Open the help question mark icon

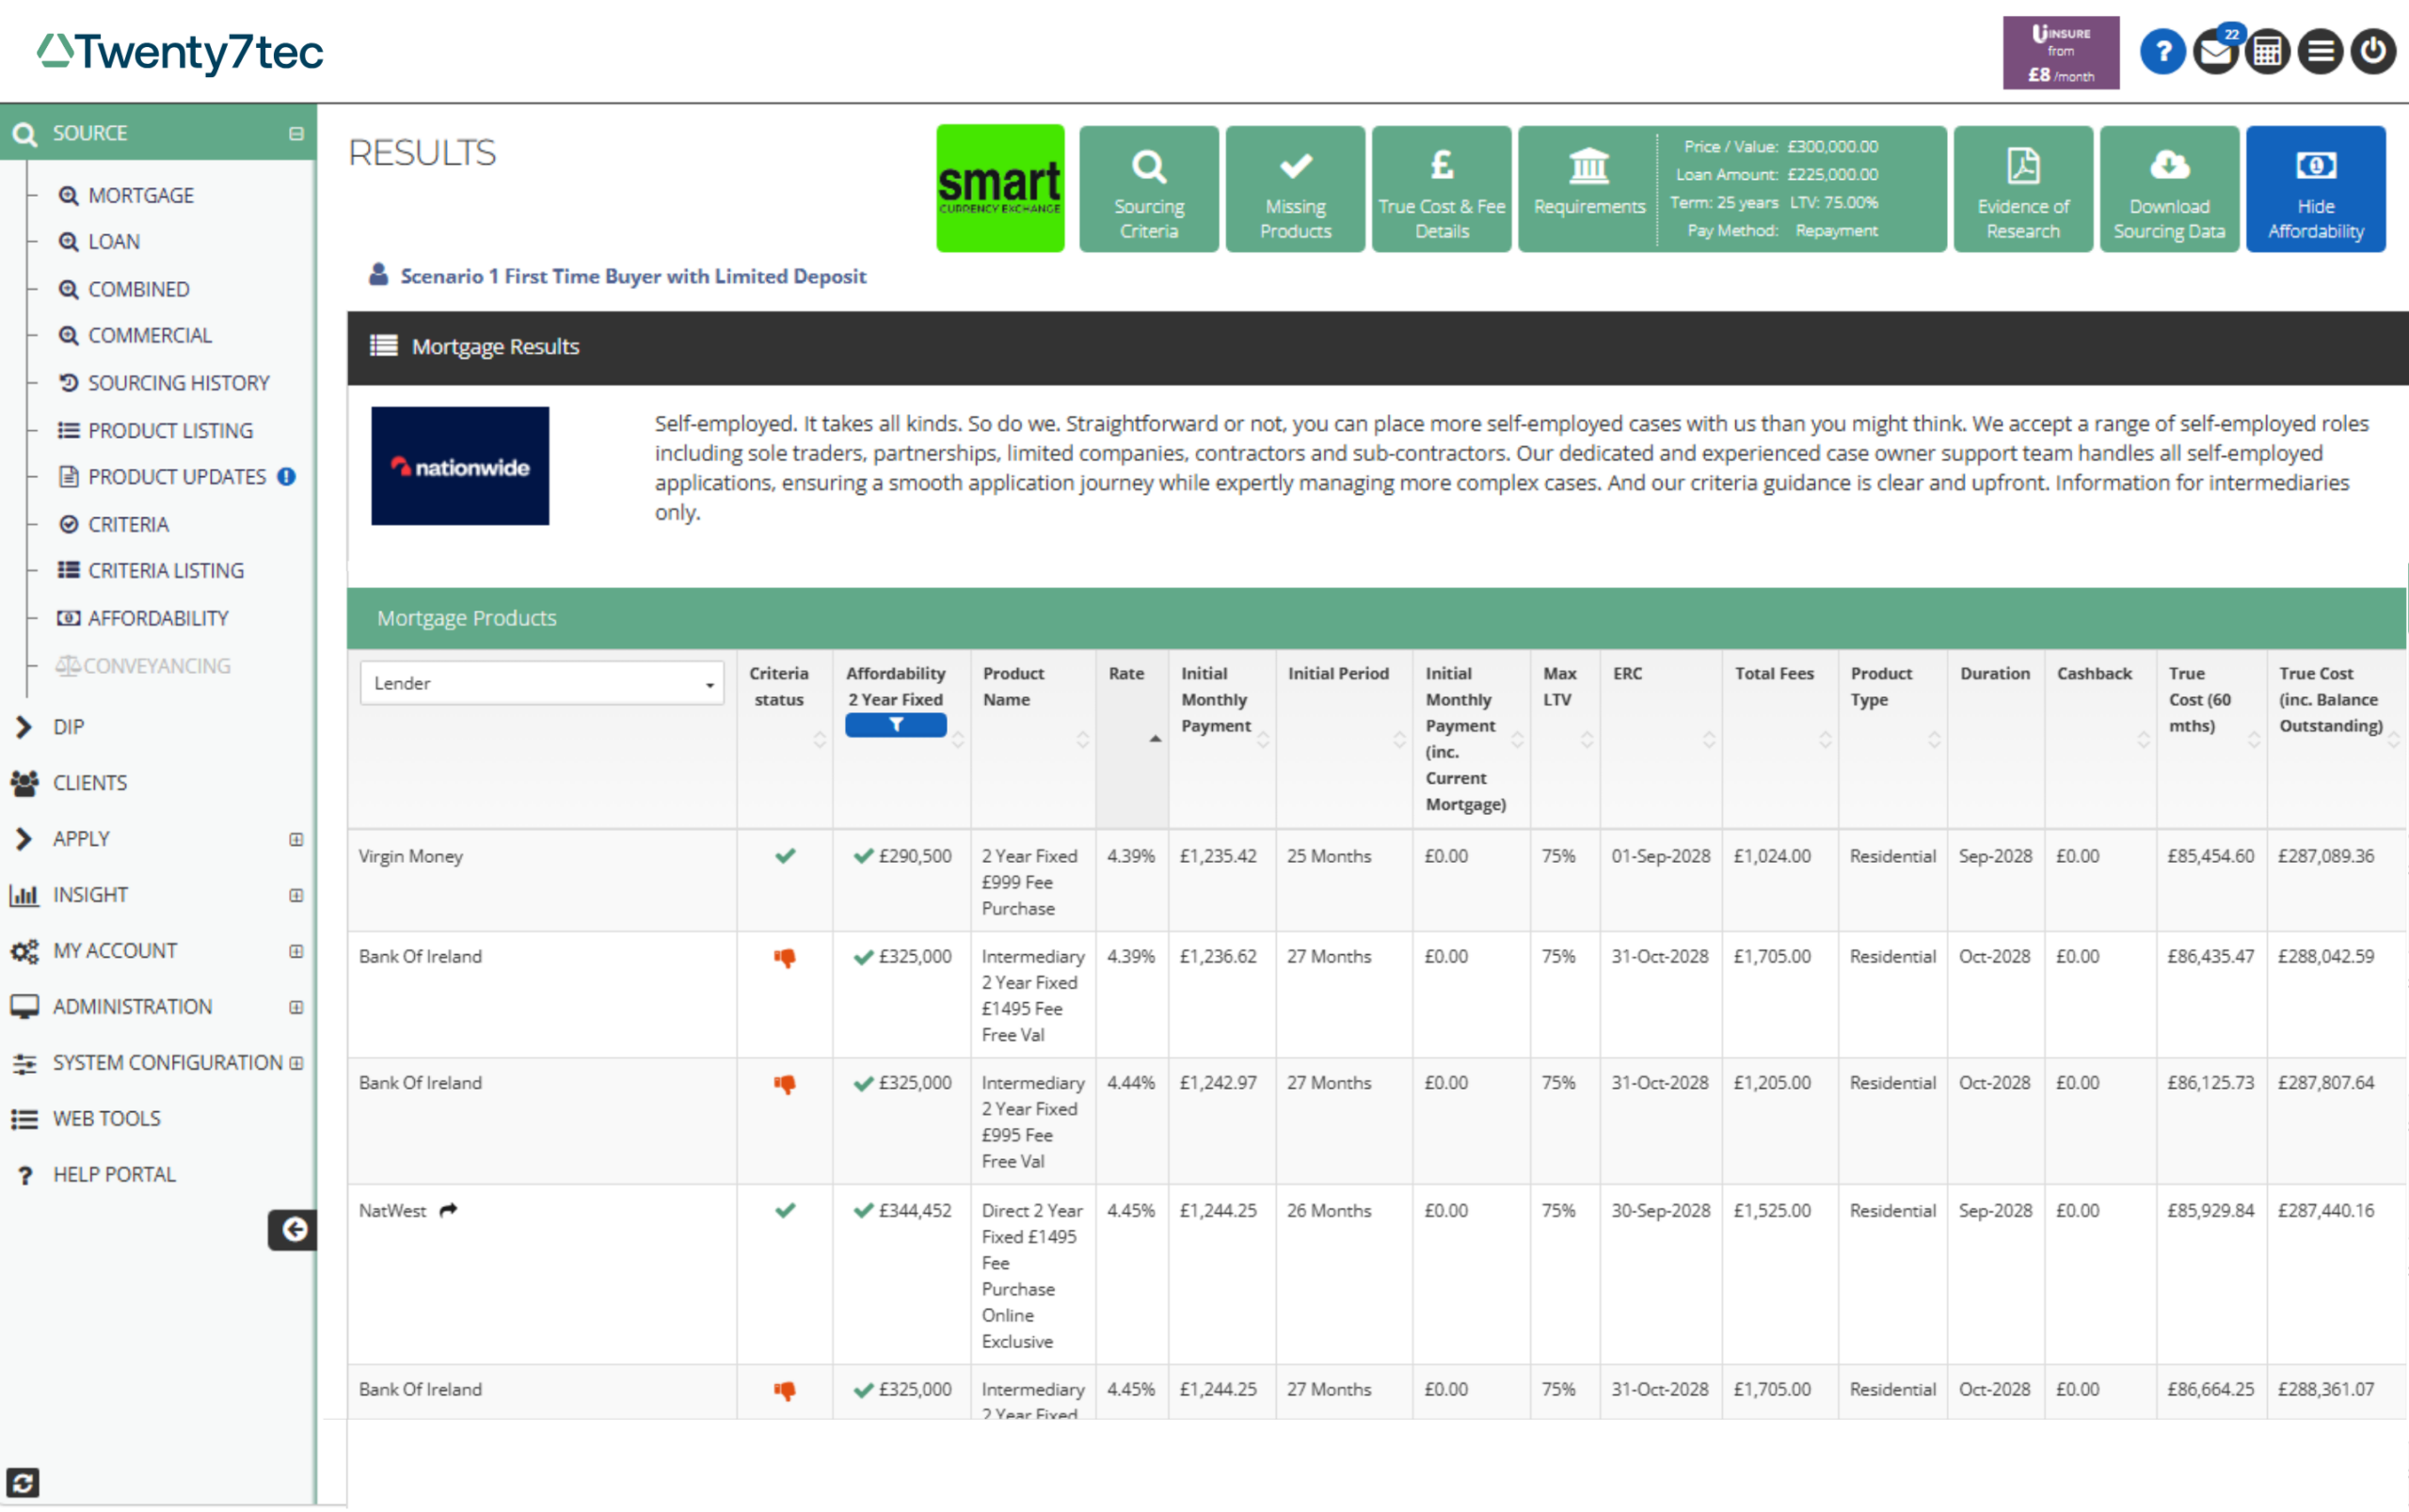(2162, 52)
